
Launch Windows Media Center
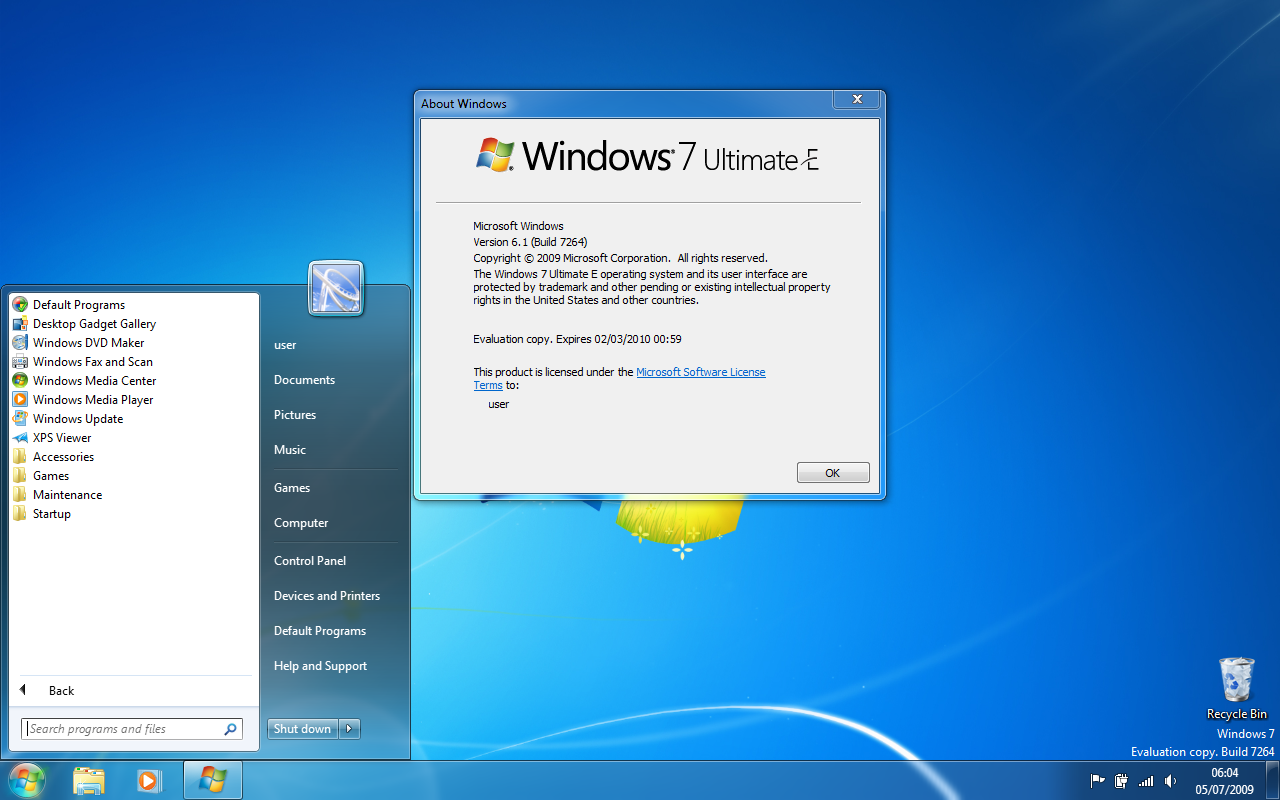(95, 380)
